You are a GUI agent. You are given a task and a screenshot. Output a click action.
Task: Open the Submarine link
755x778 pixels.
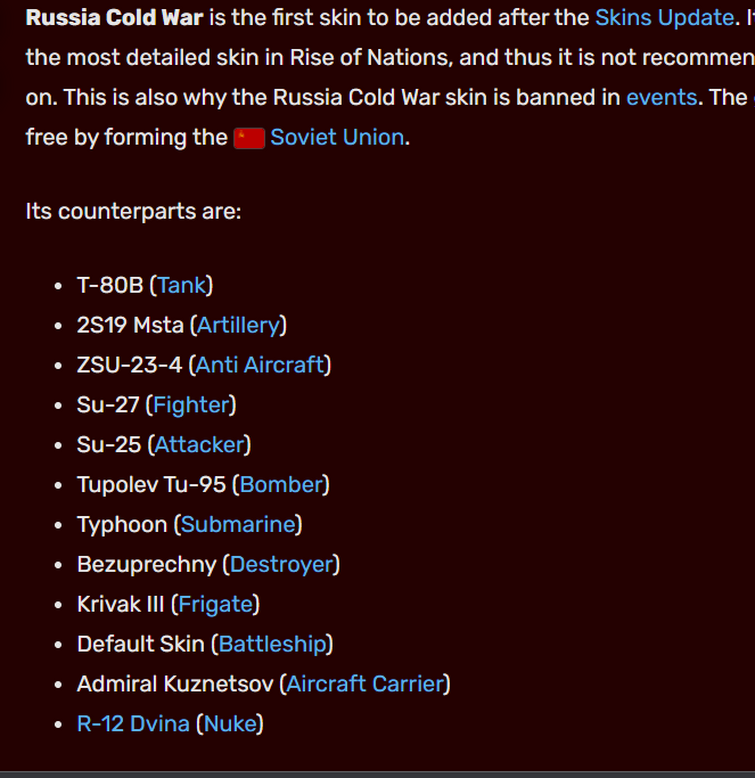coord(239,524)
